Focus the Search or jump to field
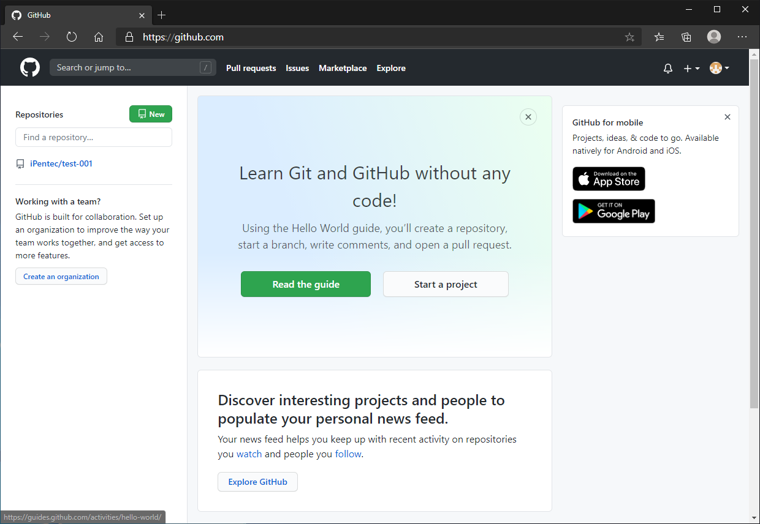Image resolution: width=760 pixels, height=524 pixels. 133,68
